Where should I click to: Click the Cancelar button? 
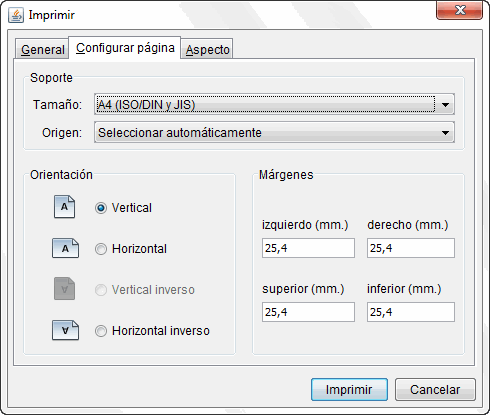click(435, 389)
